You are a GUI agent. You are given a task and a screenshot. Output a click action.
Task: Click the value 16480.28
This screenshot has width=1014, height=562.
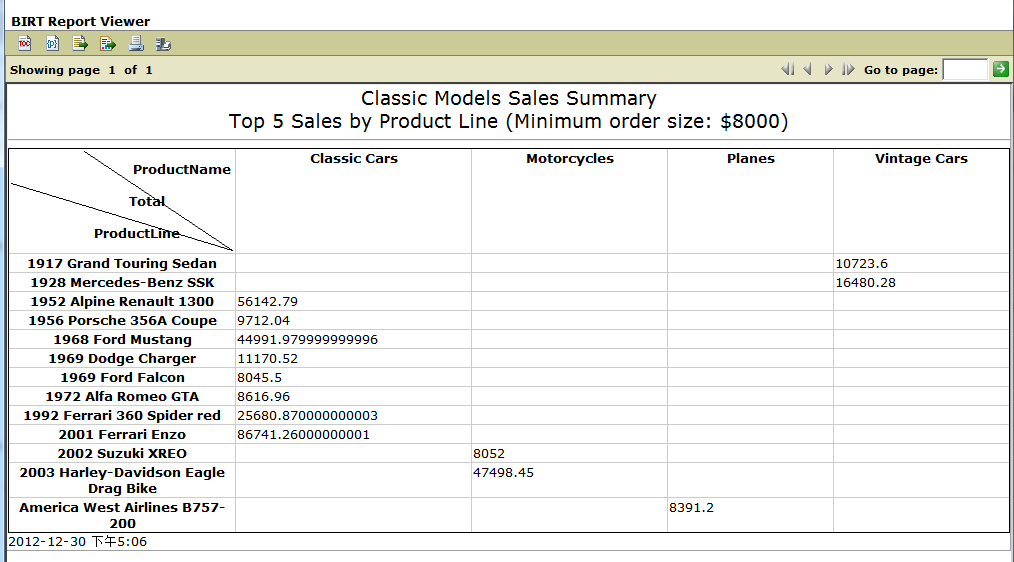(865, 282)
